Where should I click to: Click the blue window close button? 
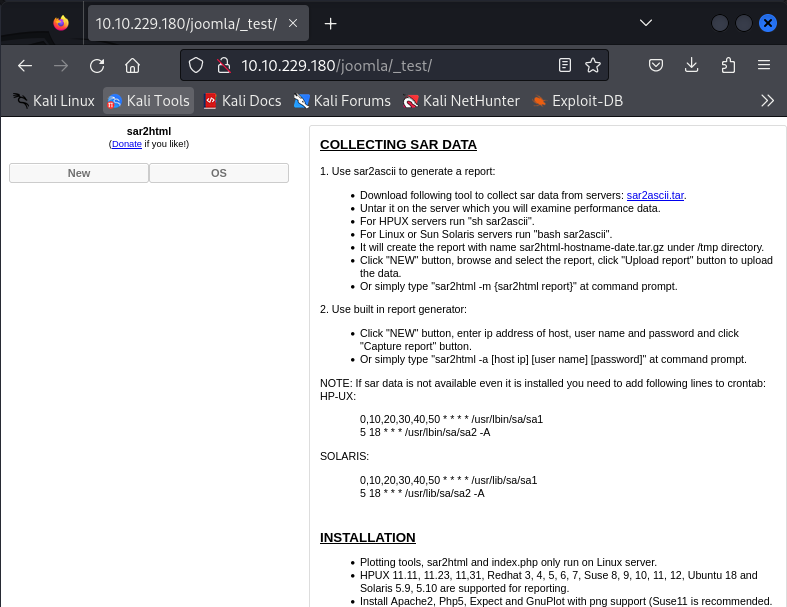[768, 23]
